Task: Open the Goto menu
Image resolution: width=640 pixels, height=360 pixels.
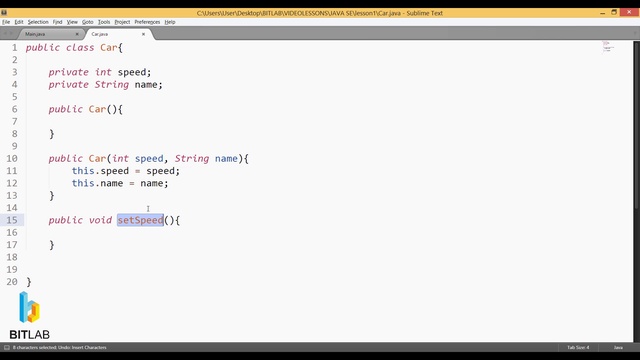Action: (88, 22)
